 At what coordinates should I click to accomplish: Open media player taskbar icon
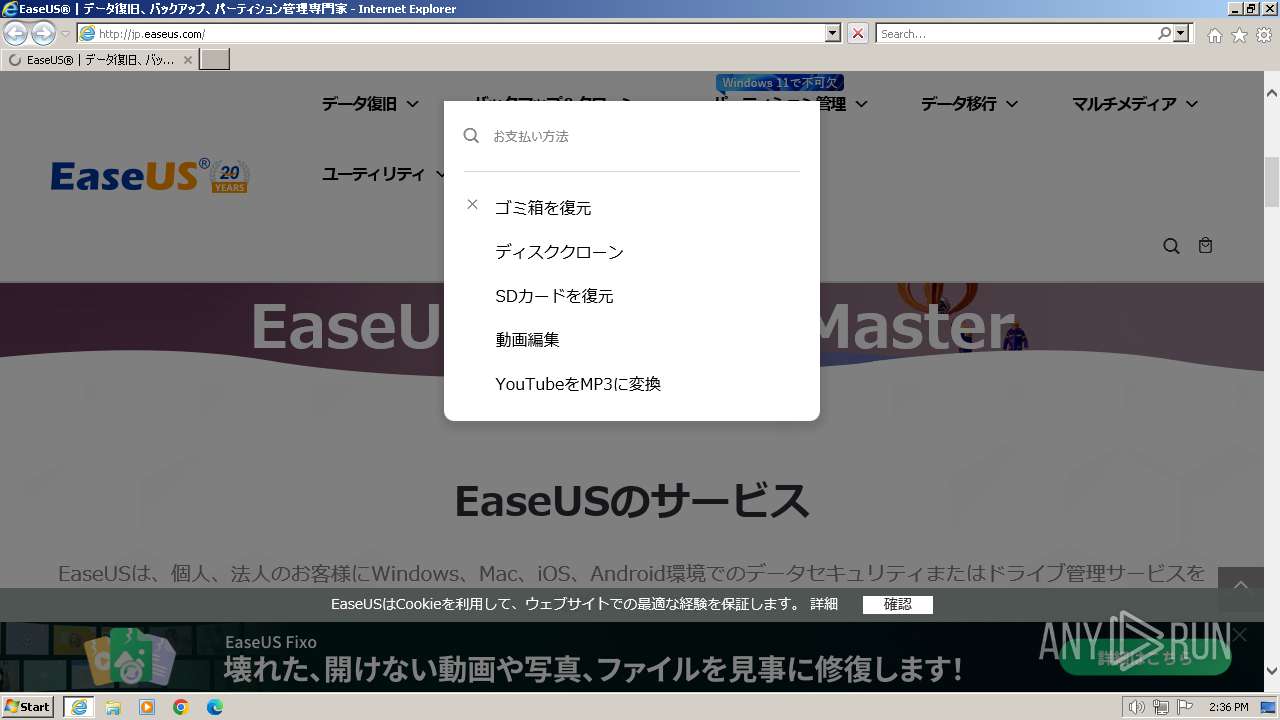point(147,707)
